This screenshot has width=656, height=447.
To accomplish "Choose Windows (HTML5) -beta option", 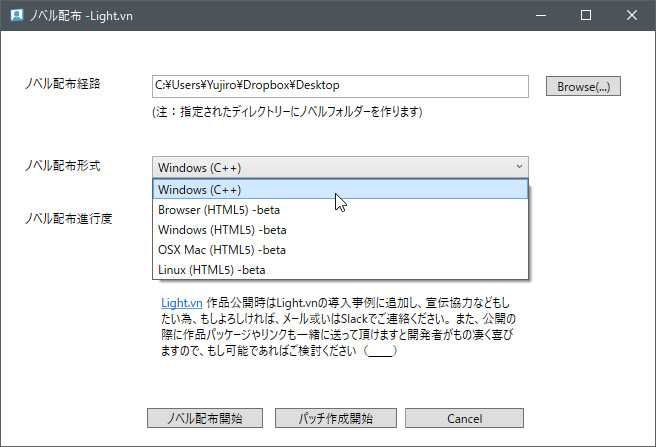I will 340,229.
